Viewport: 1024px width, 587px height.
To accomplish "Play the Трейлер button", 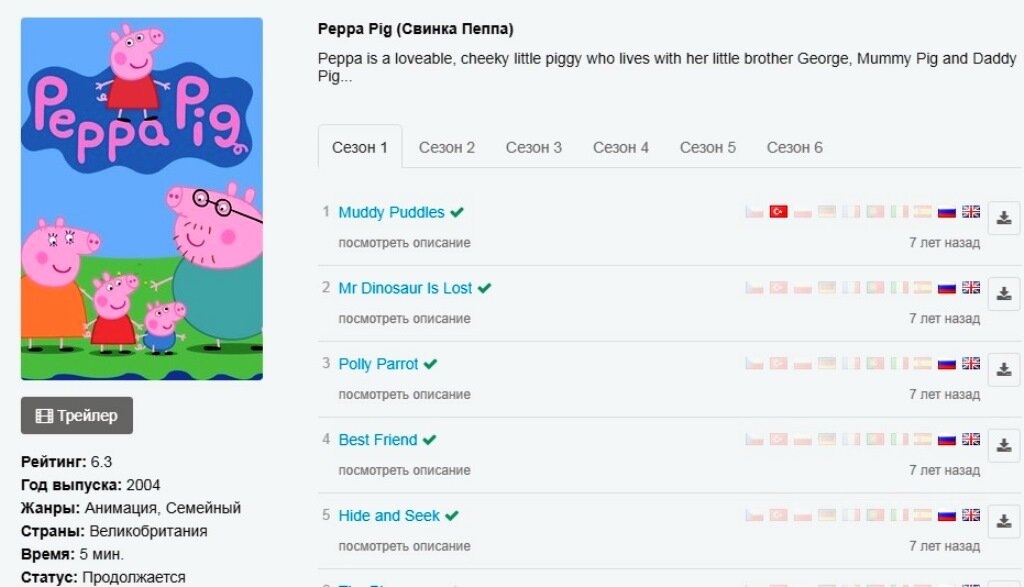I will click(77, 415).
